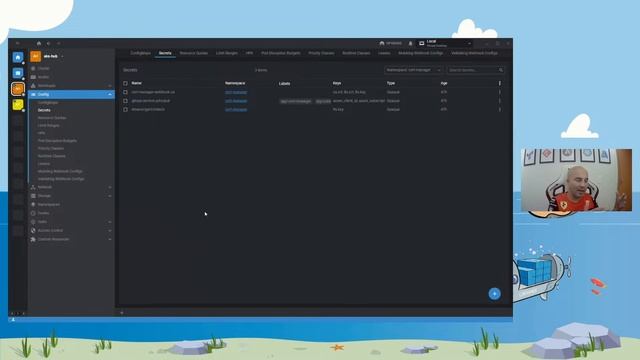The image size is (640, 360).
Task: Open Pod Disruption Budgets in sidebar
Action: pyautogui.click(x=57, y=141)
